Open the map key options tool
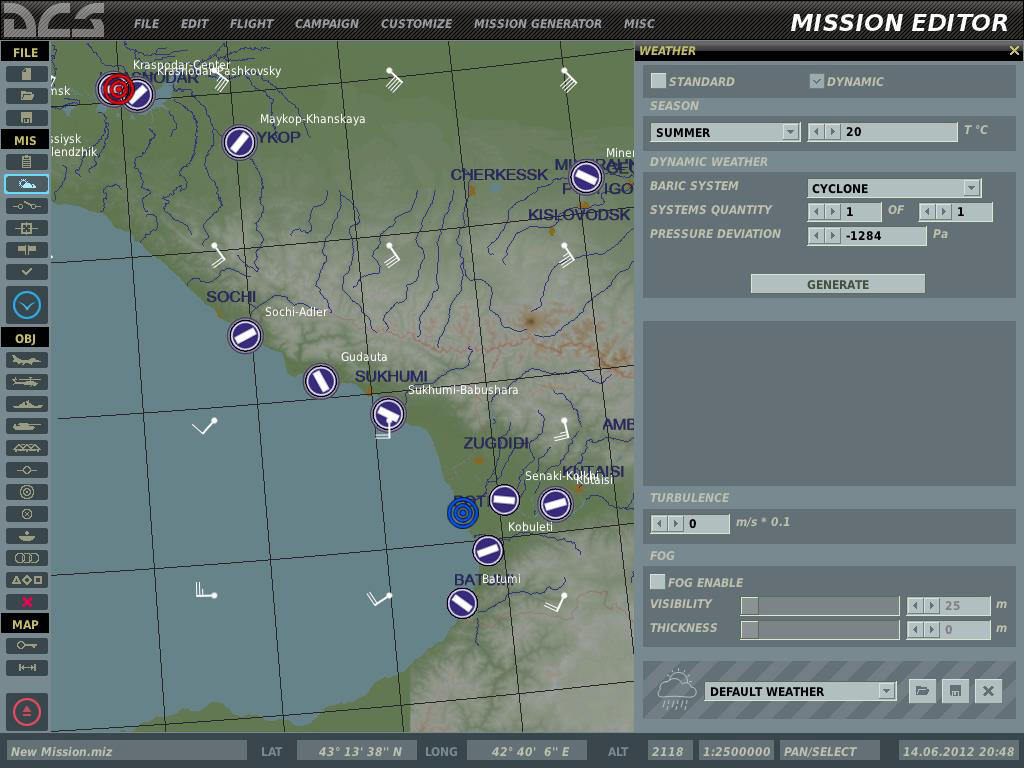The height and width of the screenshot is (768, 1024). click(26, 646)
